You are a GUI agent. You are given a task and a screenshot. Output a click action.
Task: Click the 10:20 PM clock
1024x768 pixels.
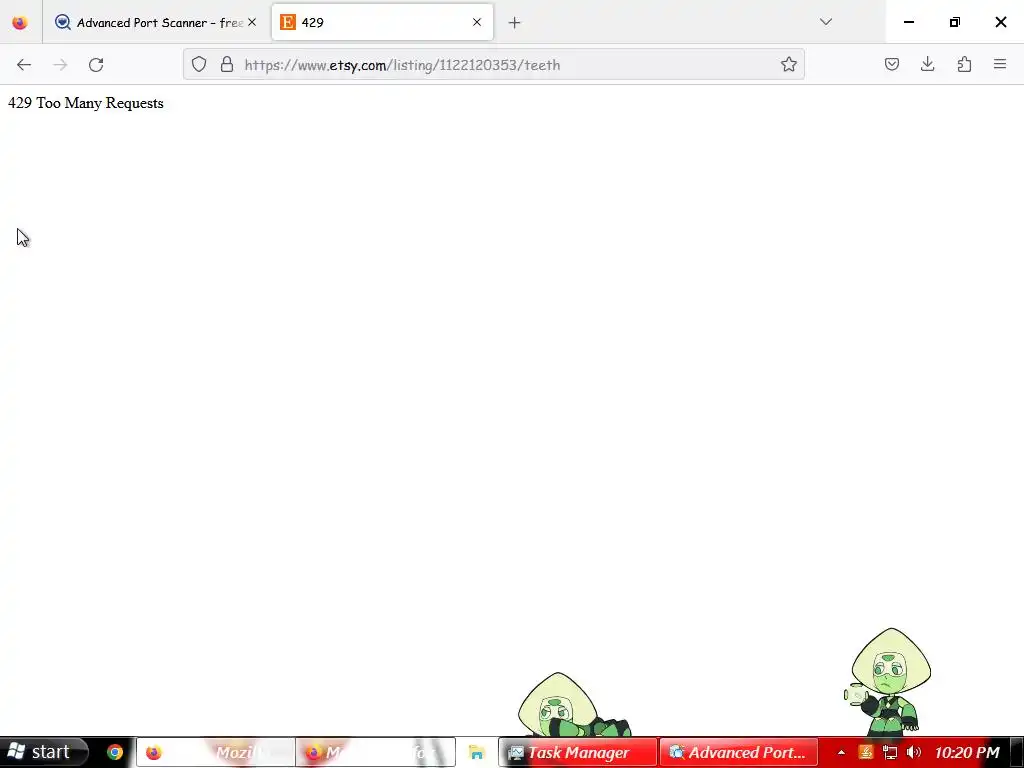(967, 753)
